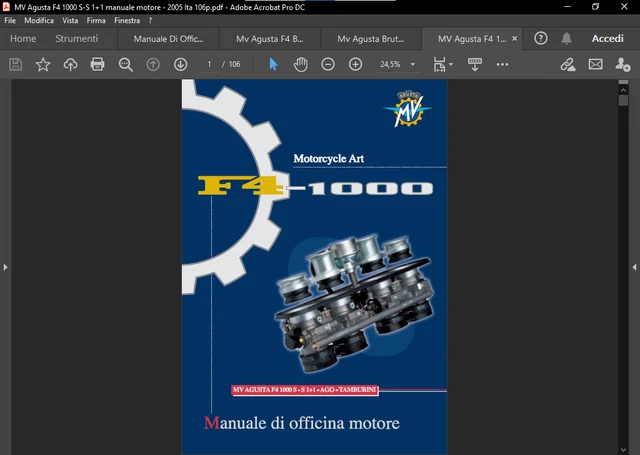Print the document with the printer icon

coord(98,64)
